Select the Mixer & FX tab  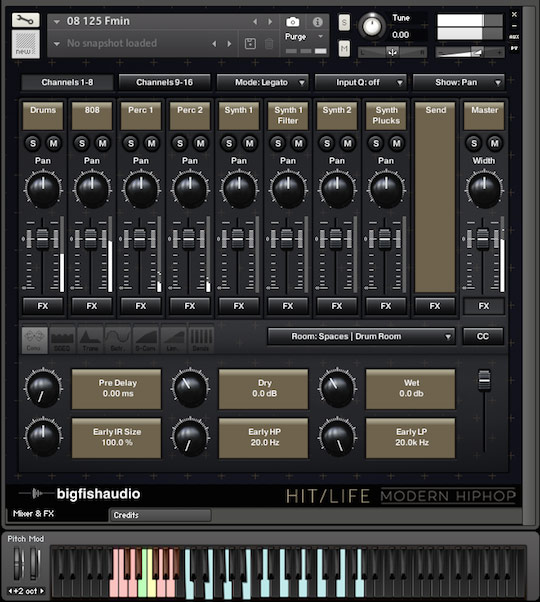[57, 514]
